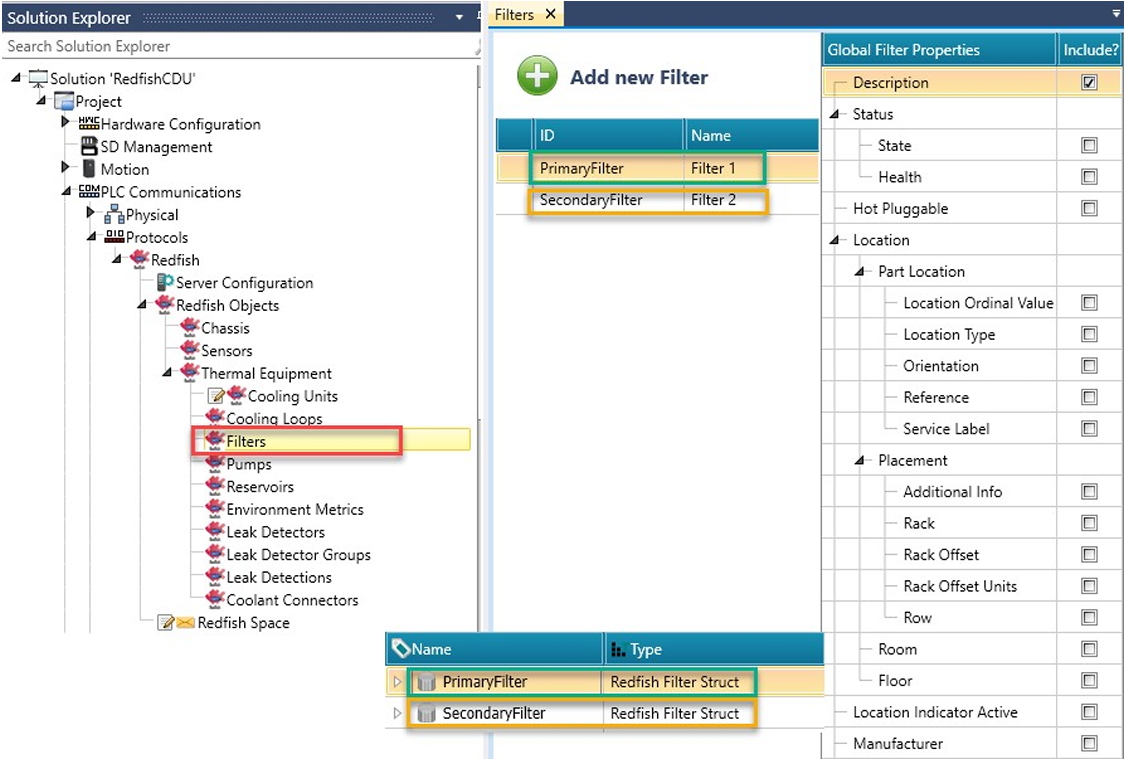Image resolution: width=1128 pixels, height=762 pixels.
Task: Close the Filters tab
Action: [550, 14]
